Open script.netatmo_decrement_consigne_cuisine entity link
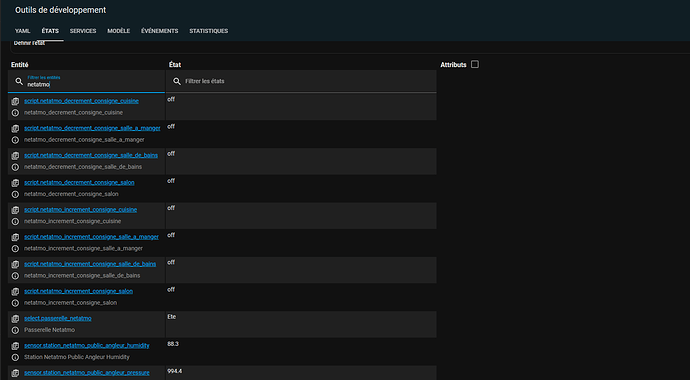This screenshot has height=380, width=690. click(x=81, y=101)
